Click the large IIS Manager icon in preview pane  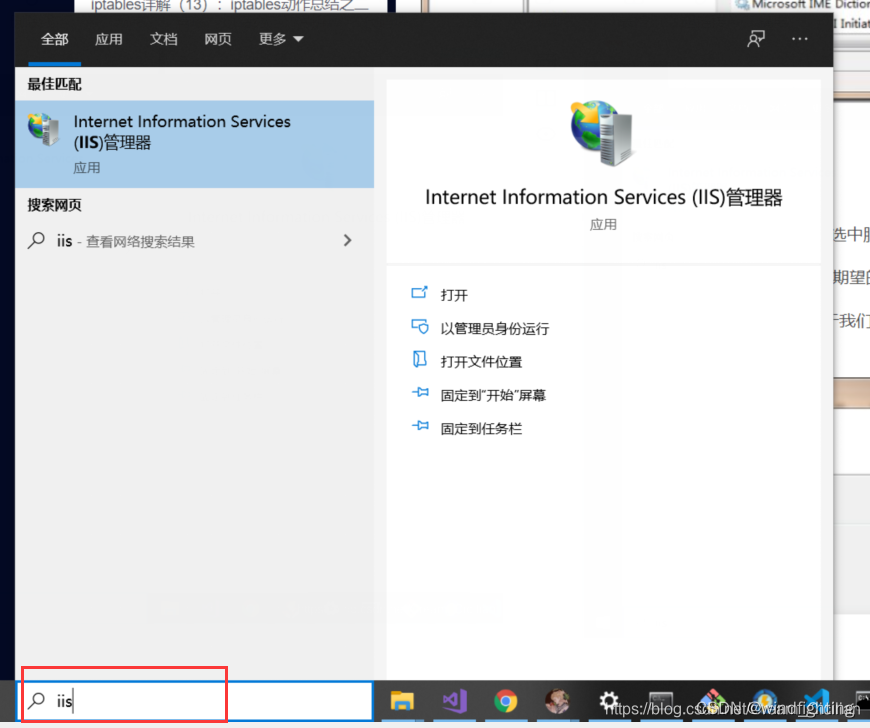pos(602,133)
